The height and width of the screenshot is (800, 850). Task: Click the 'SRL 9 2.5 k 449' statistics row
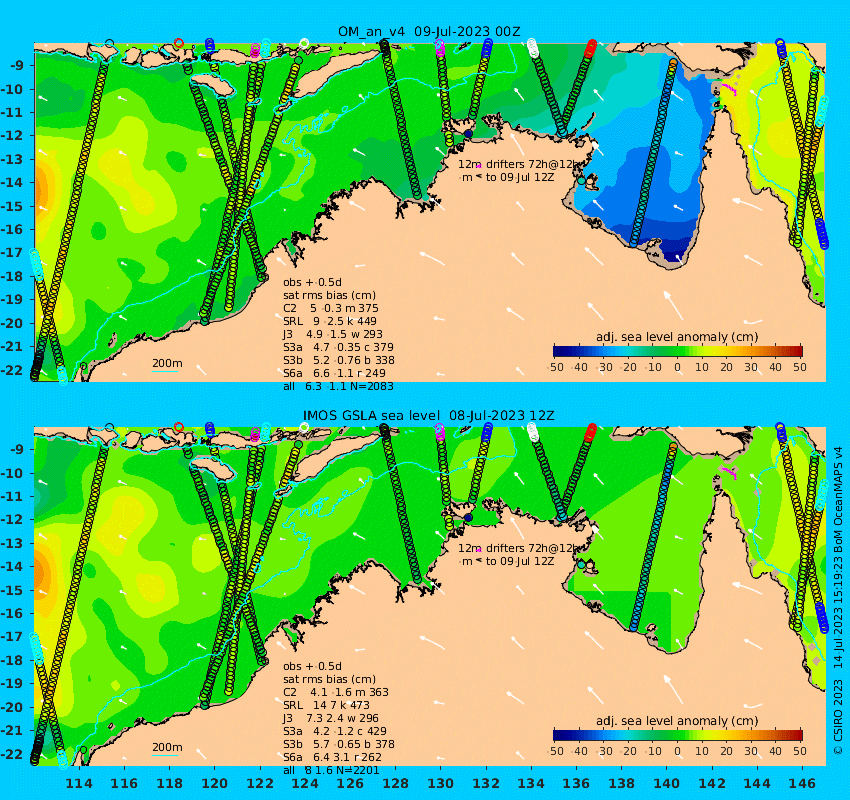330,321
